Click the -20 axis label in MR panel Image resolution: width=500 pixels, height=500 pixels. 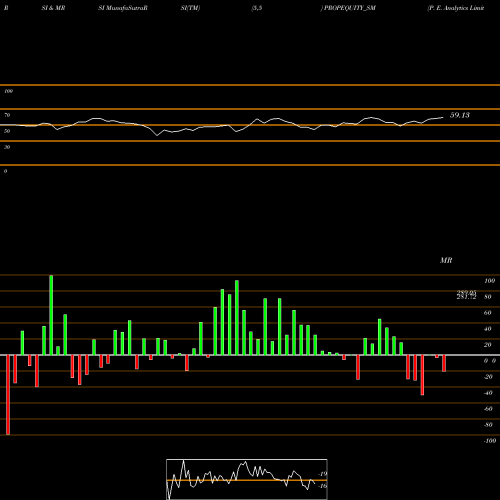[x=488, y=377]
